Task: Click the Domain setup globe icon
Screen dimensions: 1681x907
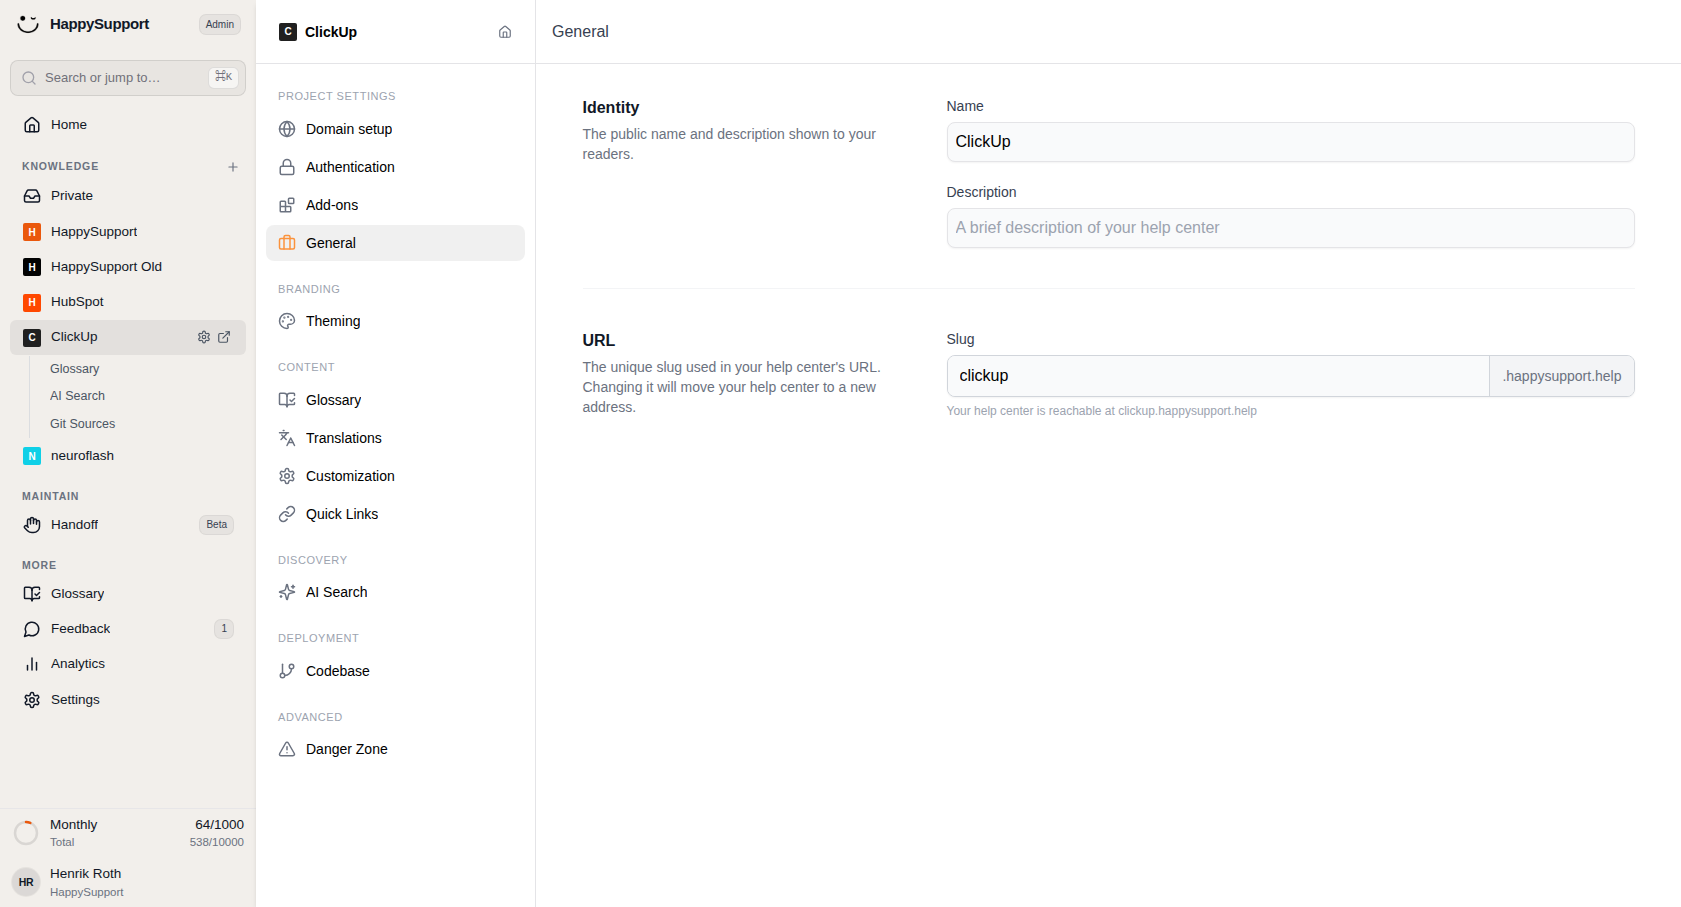Action: pos(287,129)
